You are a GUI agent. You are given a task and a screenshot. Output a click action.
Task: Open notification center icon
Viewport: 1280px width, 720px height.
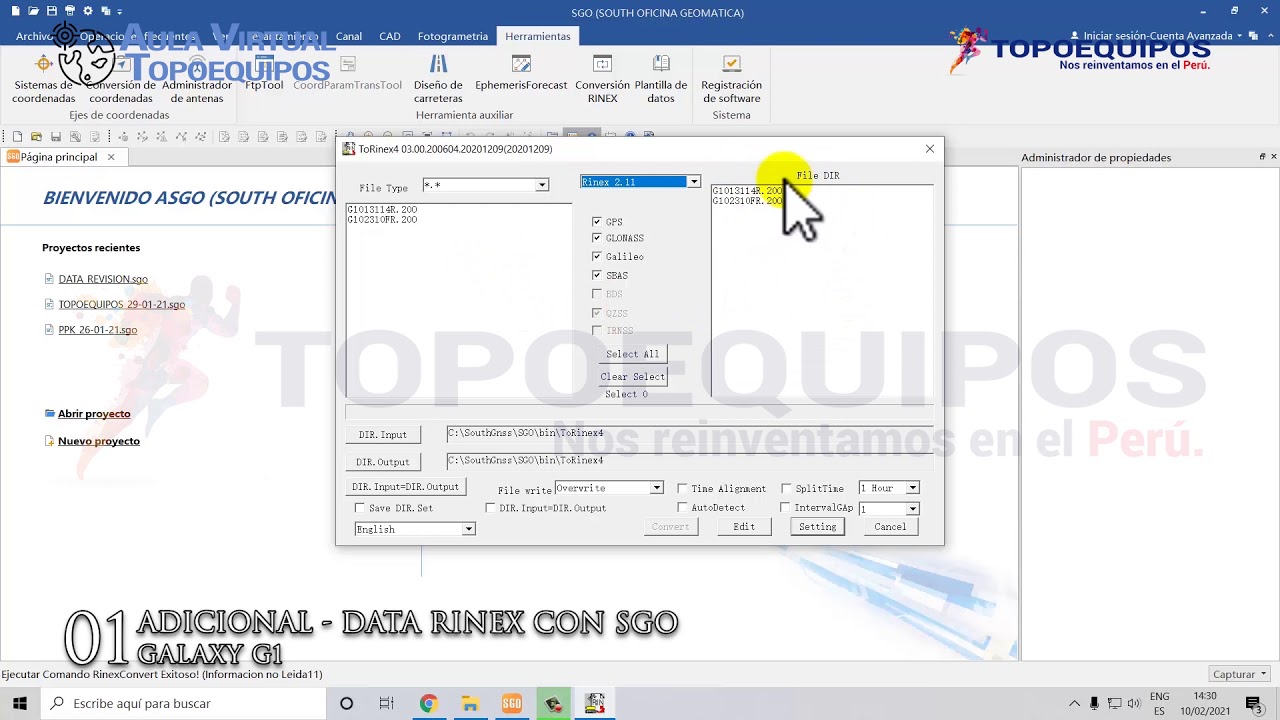pyautogui.click(x=1253, y=703)
